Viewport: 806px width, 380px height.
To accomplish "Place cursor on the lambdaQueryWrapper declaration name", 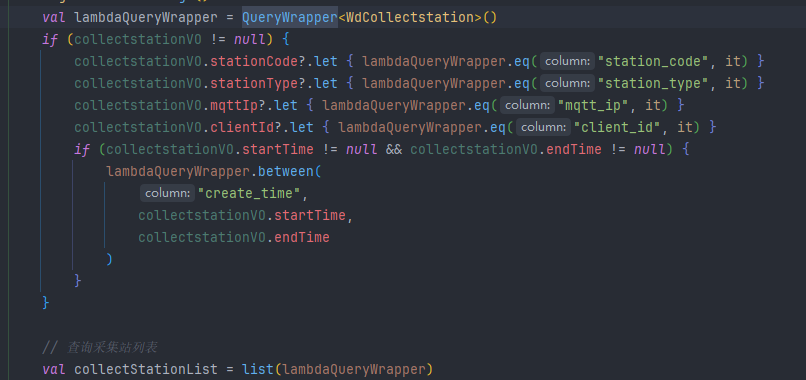I will (146, 17).
